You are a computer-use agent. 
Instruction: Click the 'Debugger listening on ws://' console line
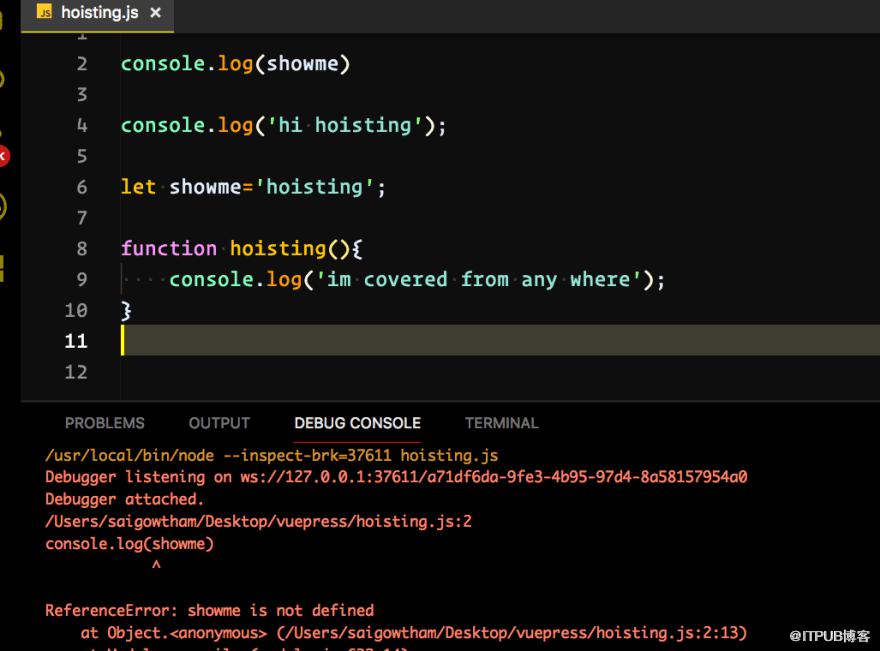(x=396, y=477)
